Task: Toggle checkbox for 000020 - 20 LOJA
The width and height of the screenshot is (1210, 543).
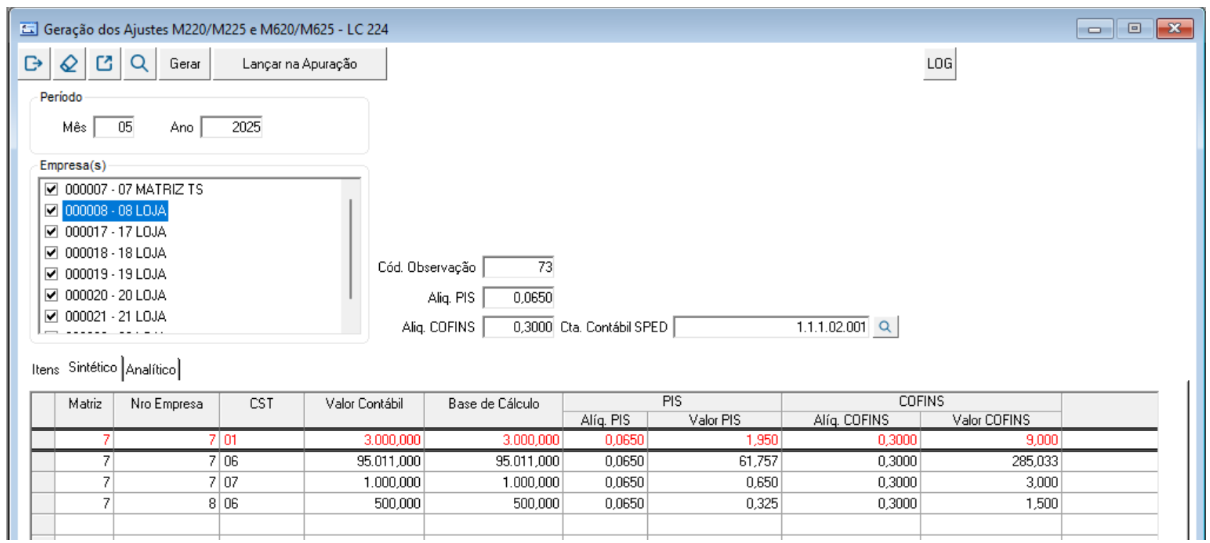Action: [x=52, y=295]
